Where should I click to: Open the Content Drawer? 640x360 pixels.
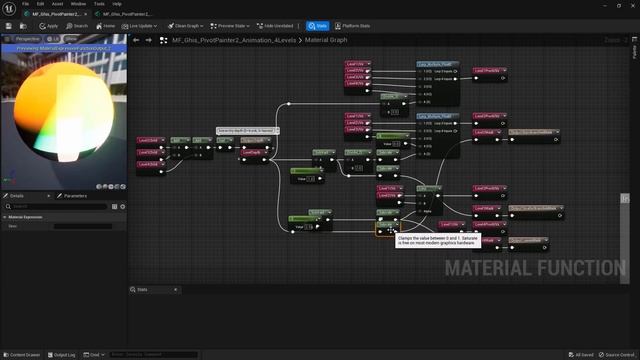tap(22, 355)
